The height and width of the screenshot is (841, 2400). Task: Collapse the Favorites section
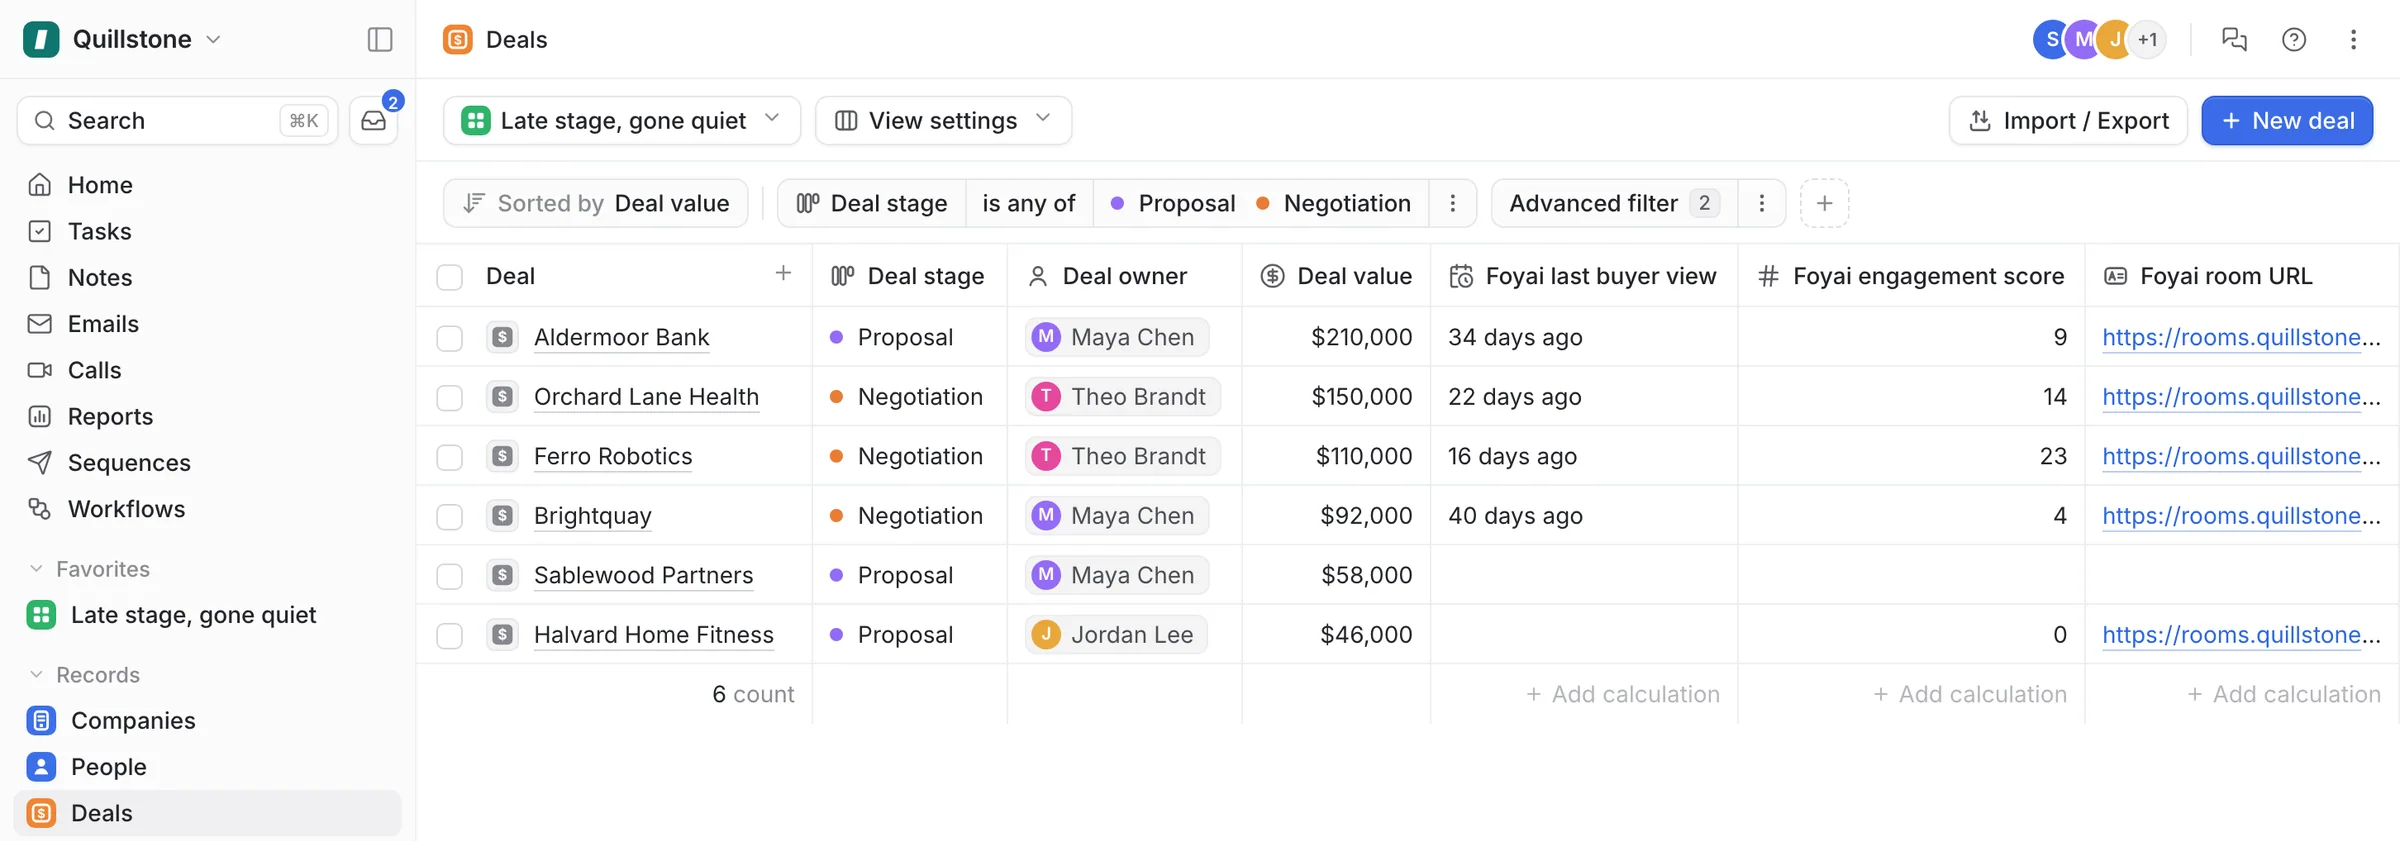tap(36, 569)
